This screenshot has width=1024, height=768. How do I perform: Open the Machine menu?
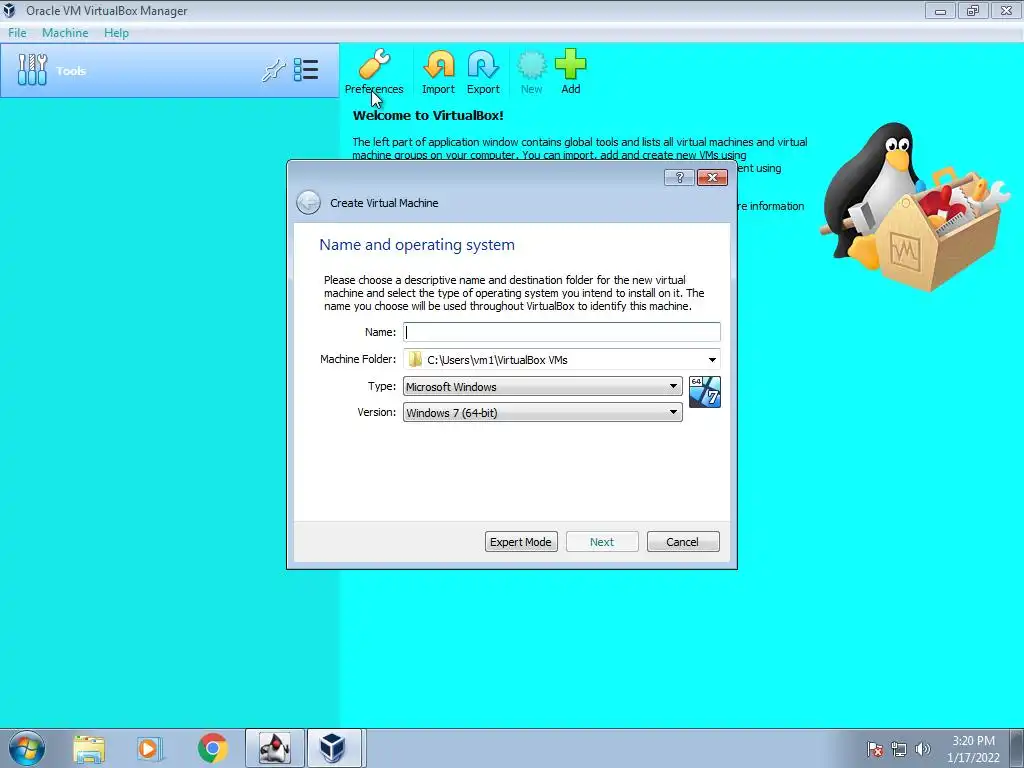[x=65, y=33]
